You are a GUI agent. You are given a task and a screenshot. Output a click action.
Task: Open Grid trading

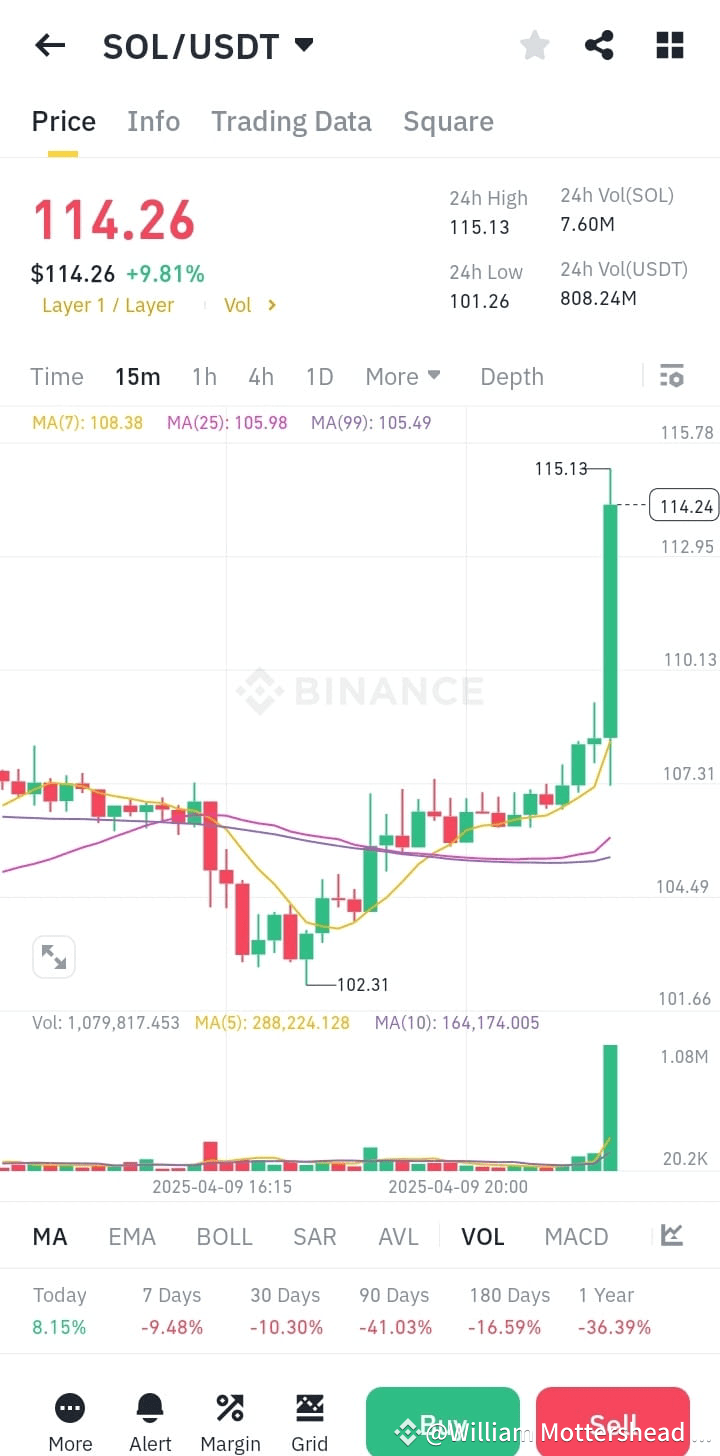[309, 1414]
